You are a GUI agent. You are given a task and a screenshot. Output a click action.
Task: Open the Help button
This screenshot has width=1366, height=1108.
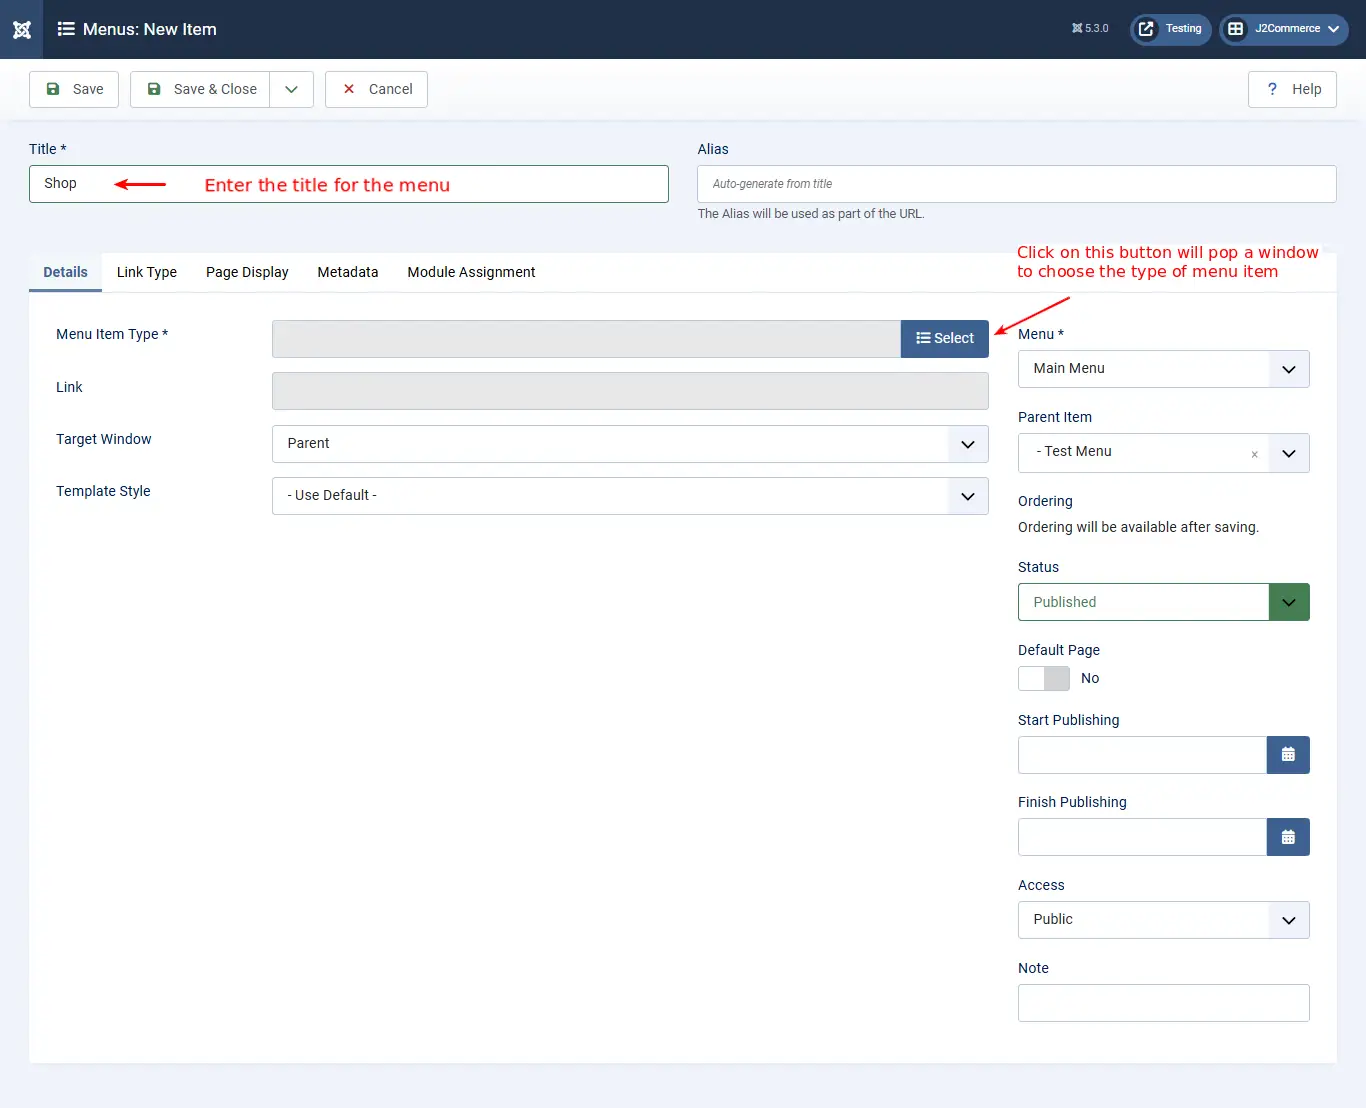click(1292, 89)
